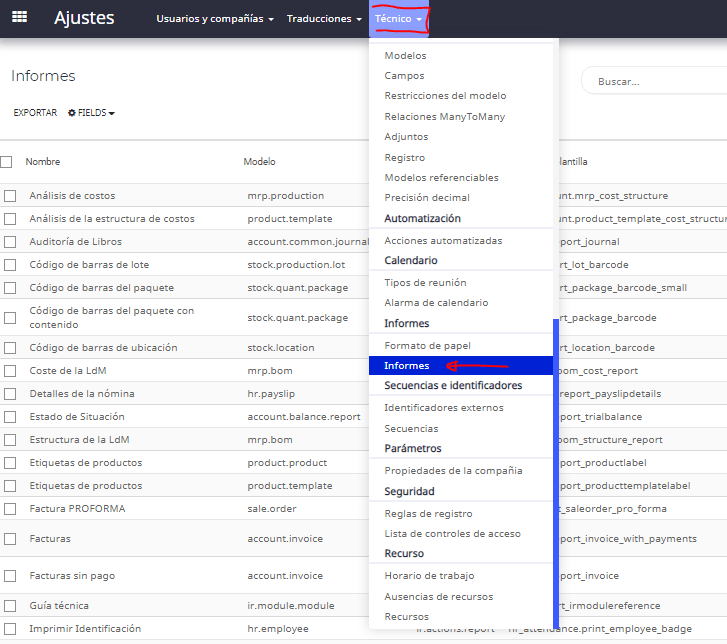Viewport: 727px width, 644px height.
Task: Select Campos menu entry
Action: tap(404, 76)
